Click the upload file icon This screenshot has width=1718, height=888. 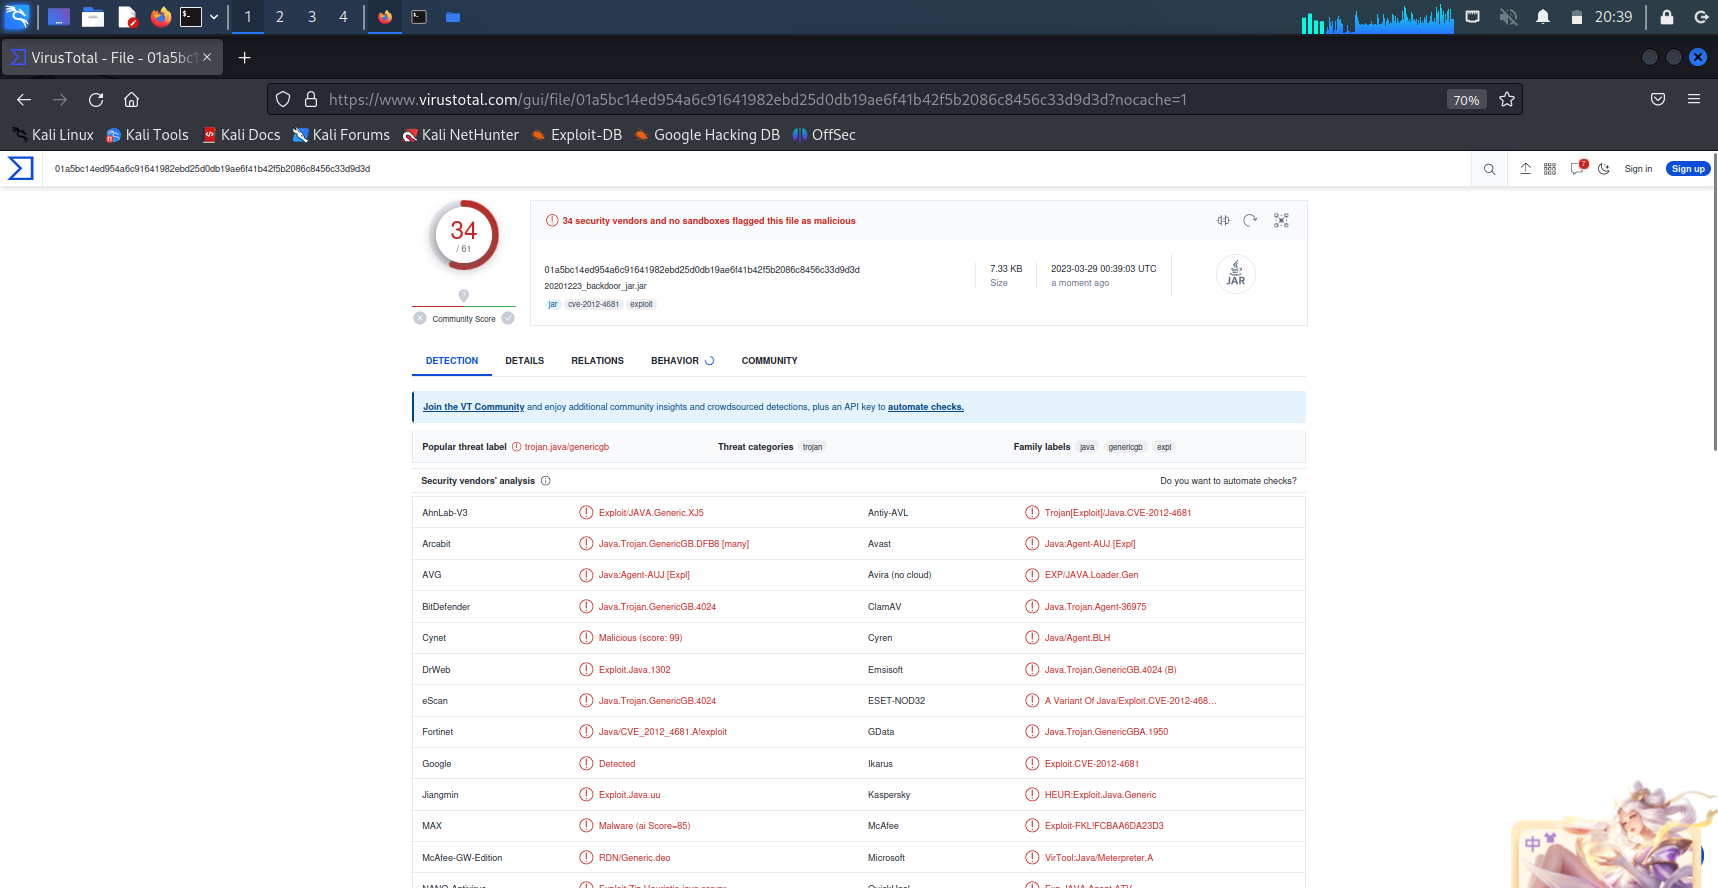[1525, 169]
